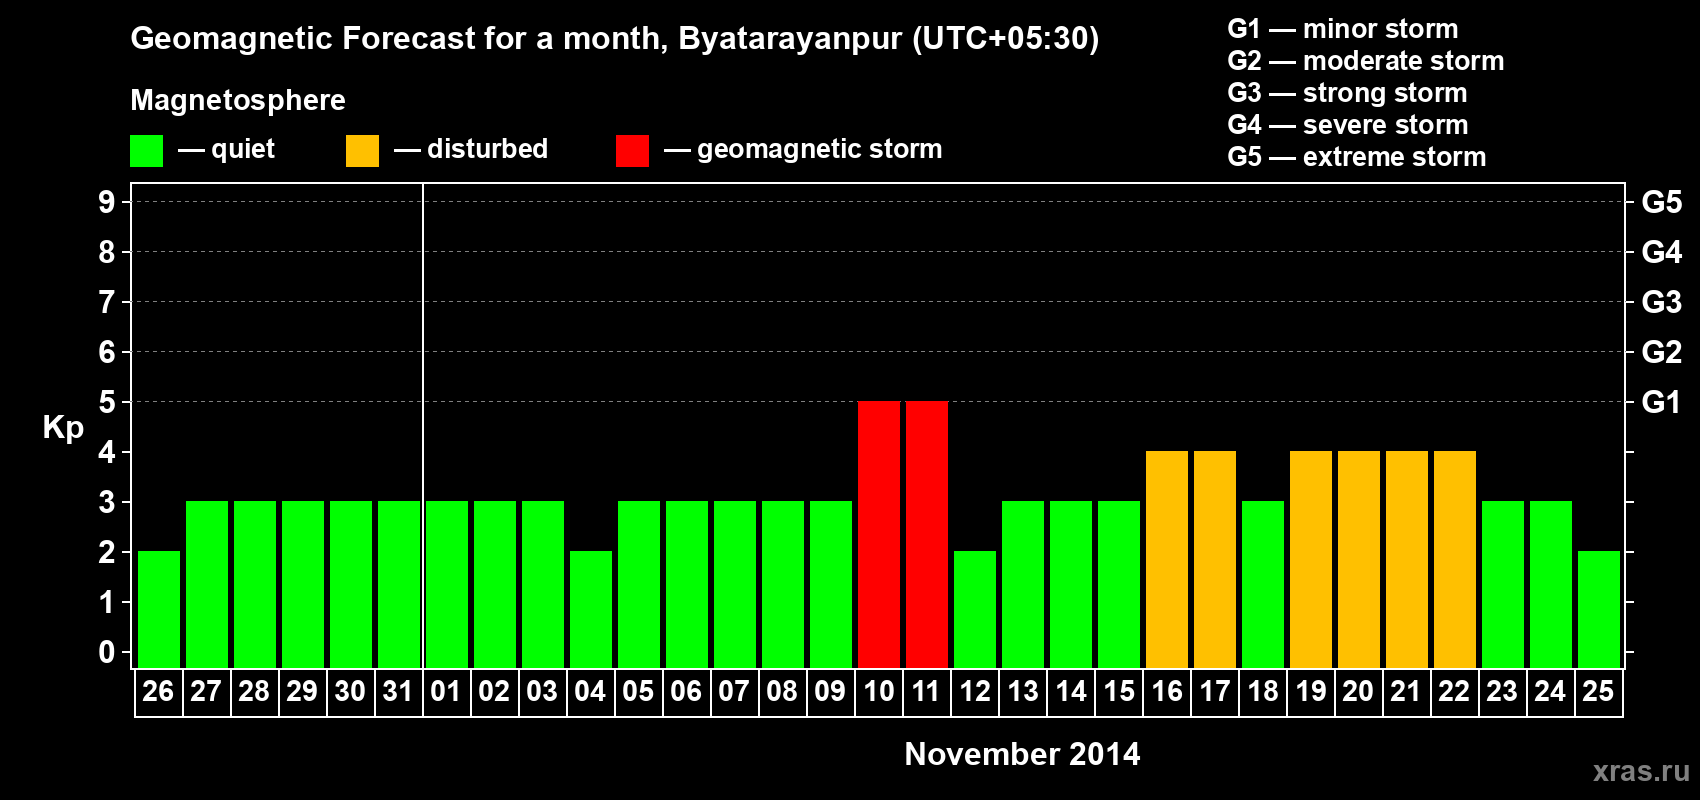Viewport: 1700px width, 800px height.
Task: Click date cell 05 on the axis
Action: (x=638, y=692)
